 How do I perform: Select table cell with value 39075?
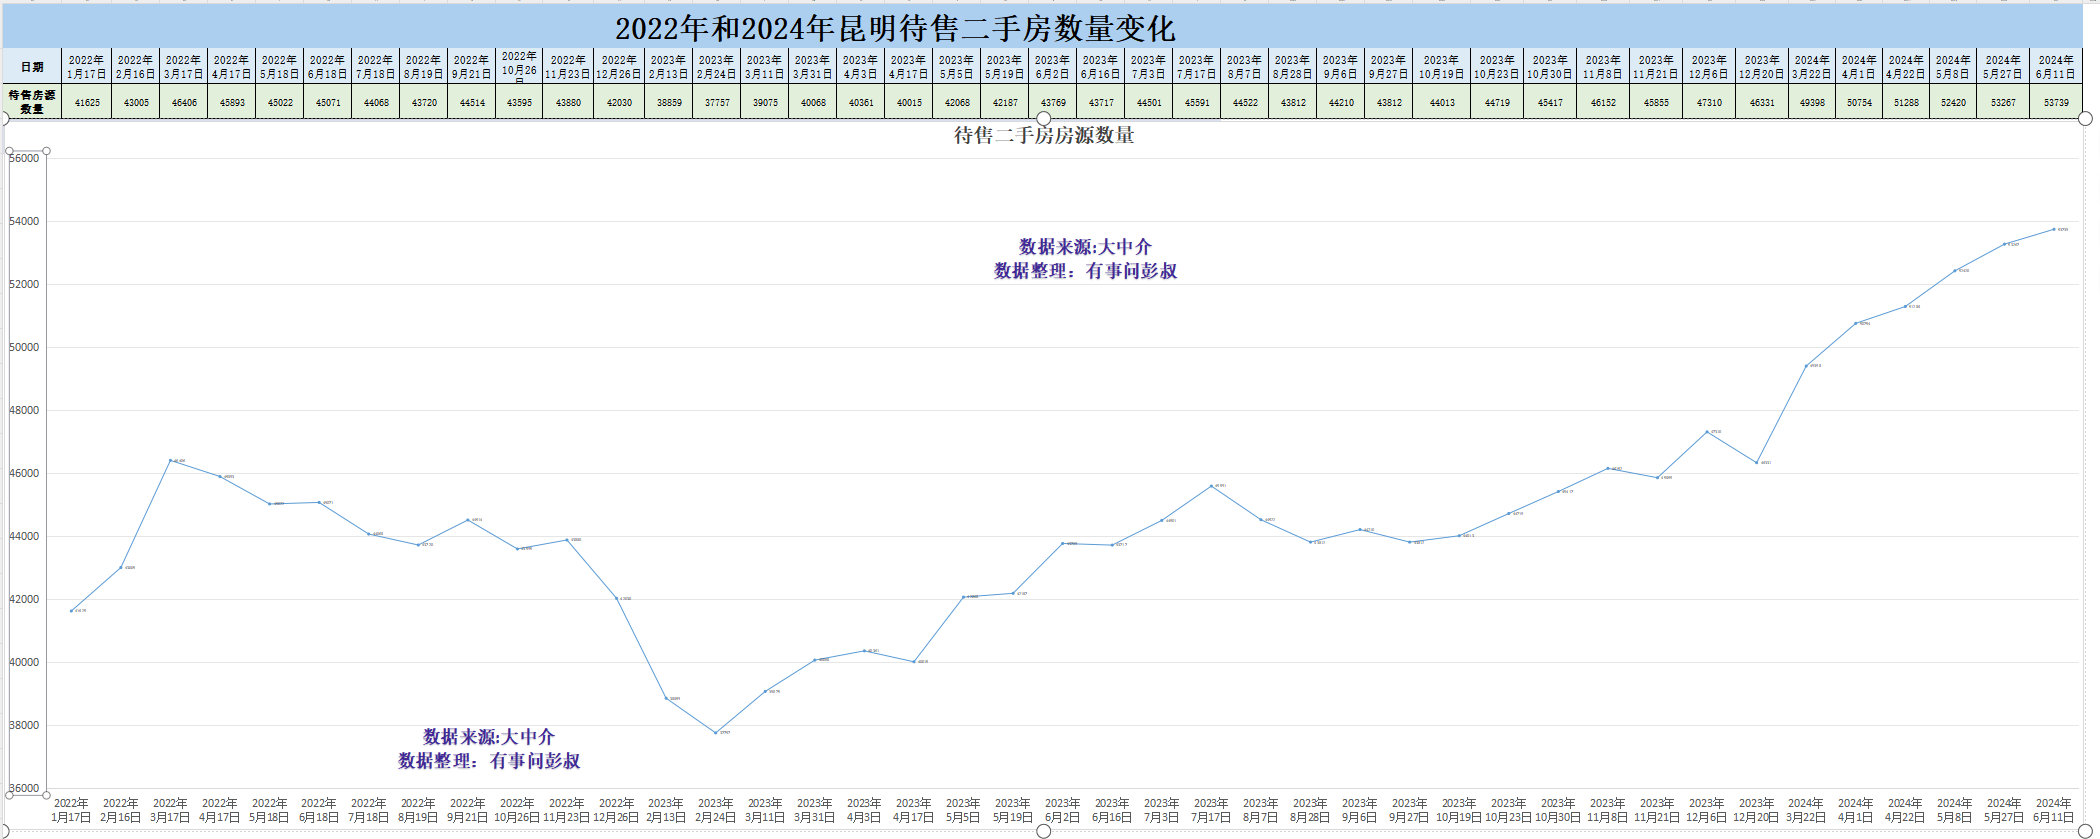pyautogui.click(x=765, y=102)
